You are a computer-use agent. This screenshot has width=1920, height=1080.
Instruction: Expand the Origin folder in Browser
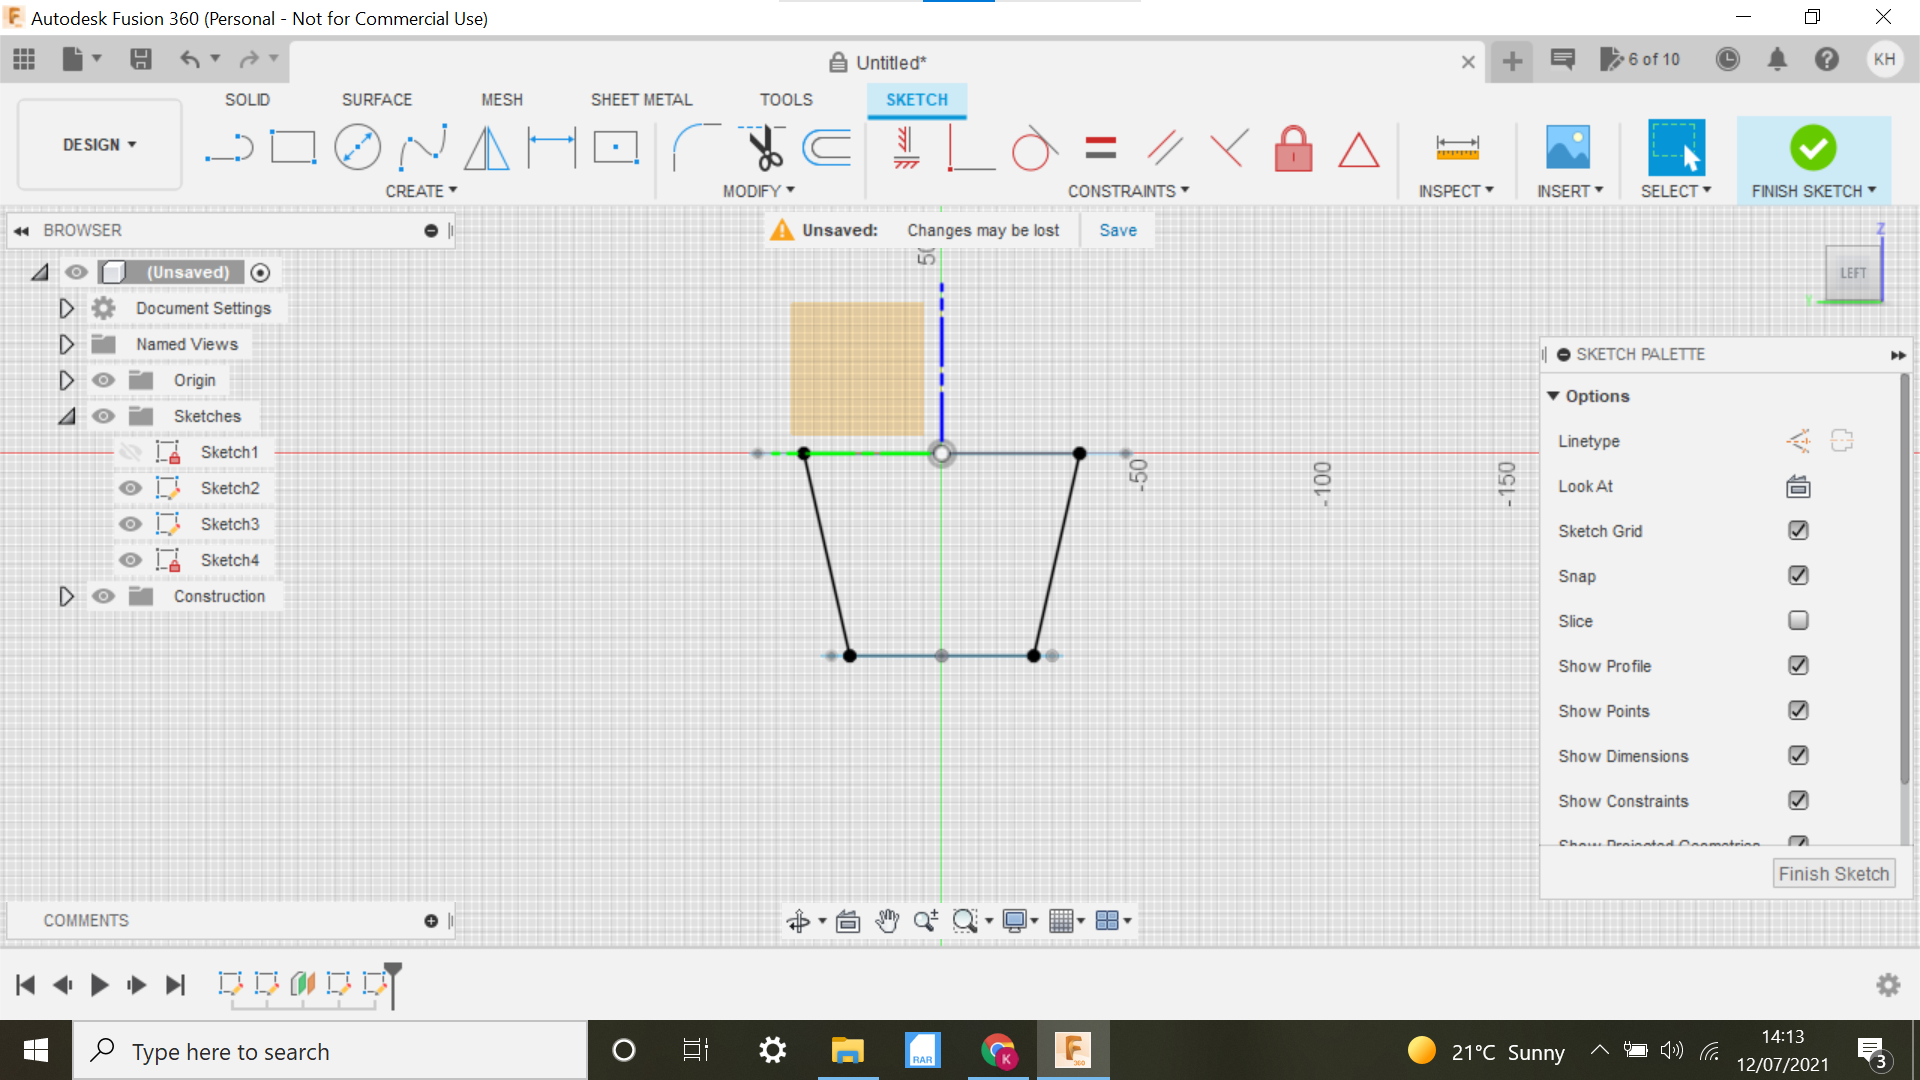click(67, 380)
